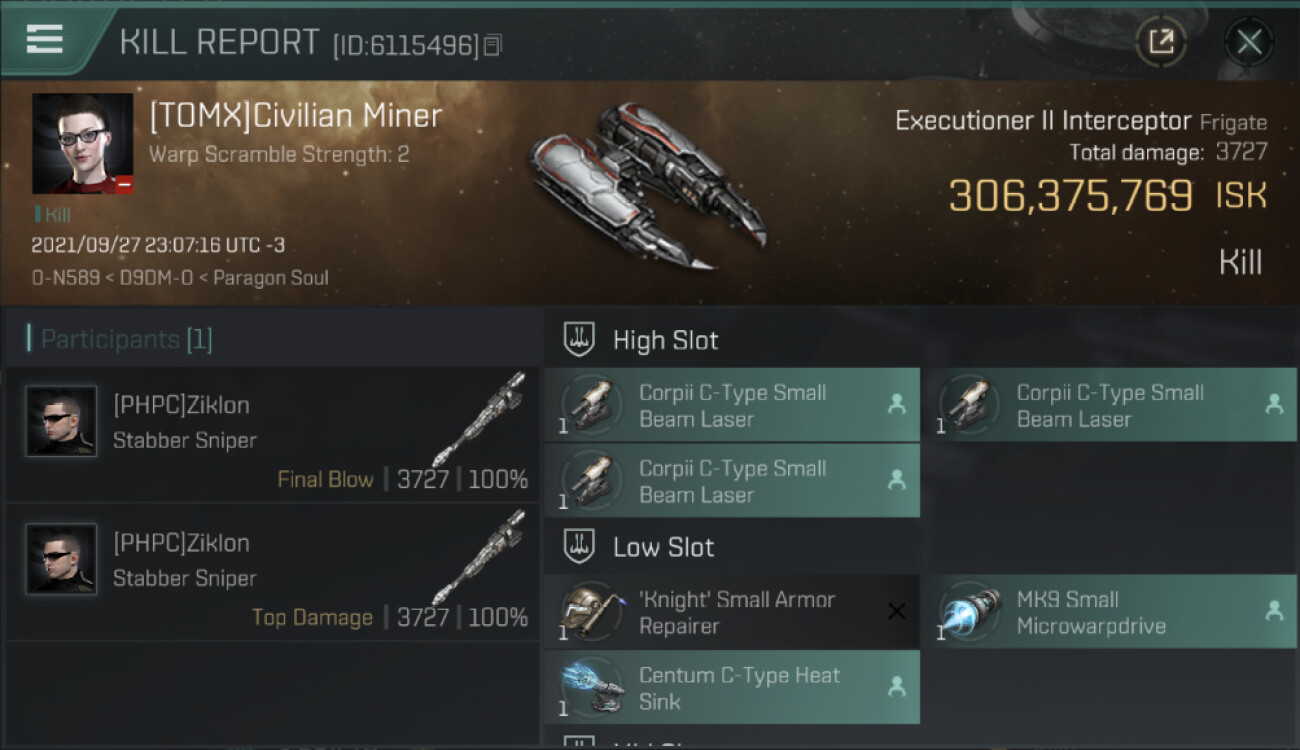Click the dropped-status icon on Heat Sink

click(897, 687)
